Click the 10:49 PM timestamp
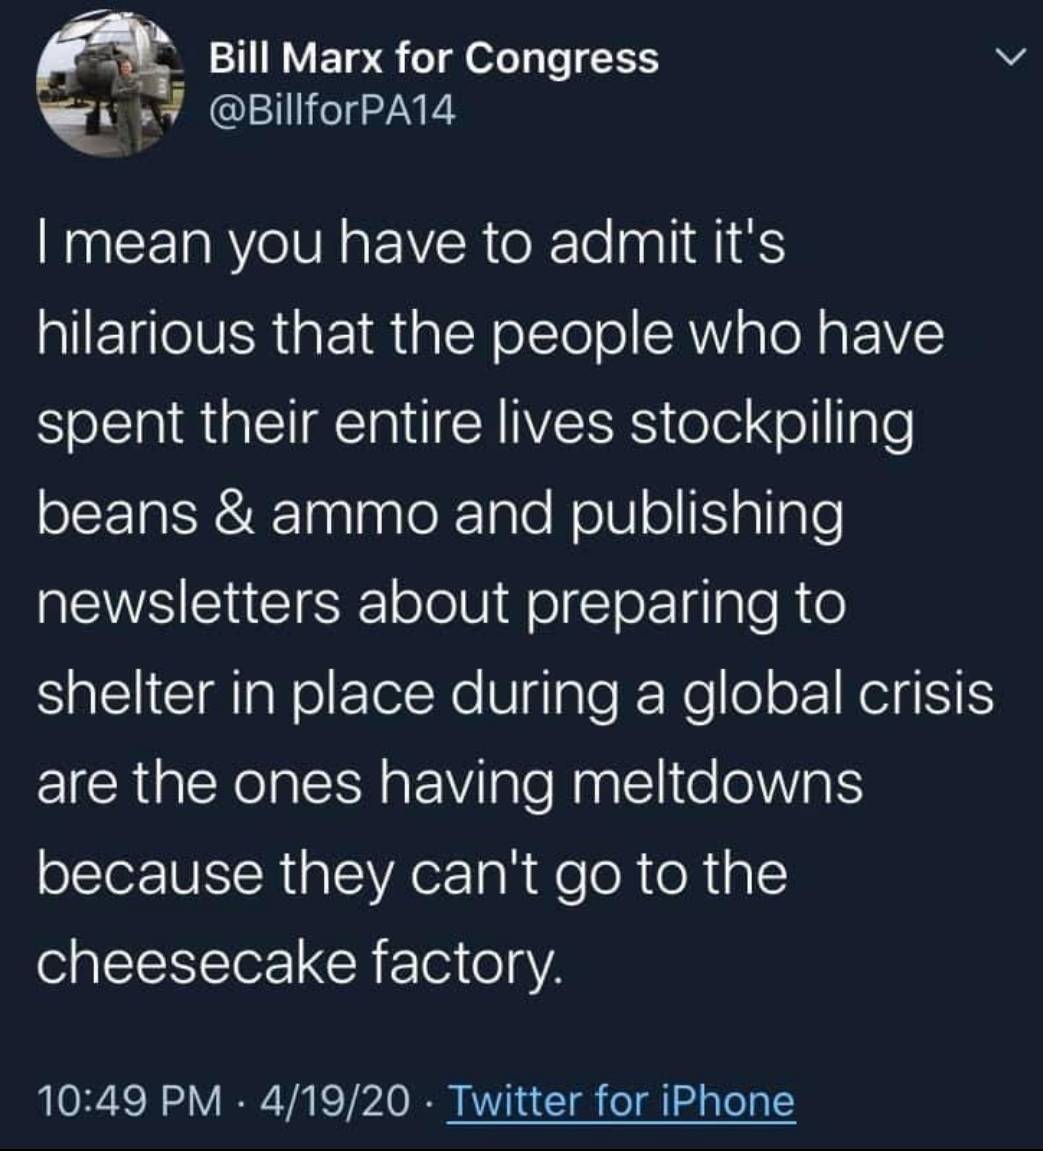1043x1151 pixels. (x=130, y=1102)
